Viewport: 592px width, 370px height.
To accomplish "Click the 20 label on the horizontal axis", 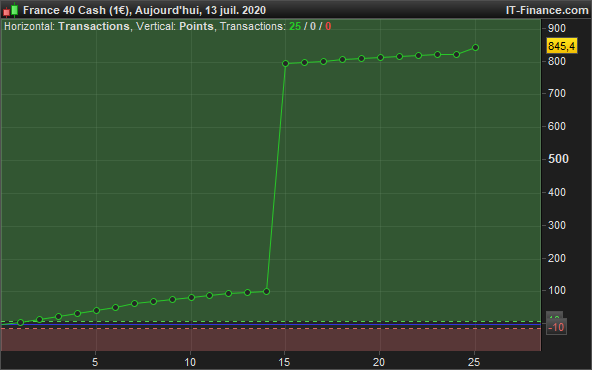I will [379, 362].
